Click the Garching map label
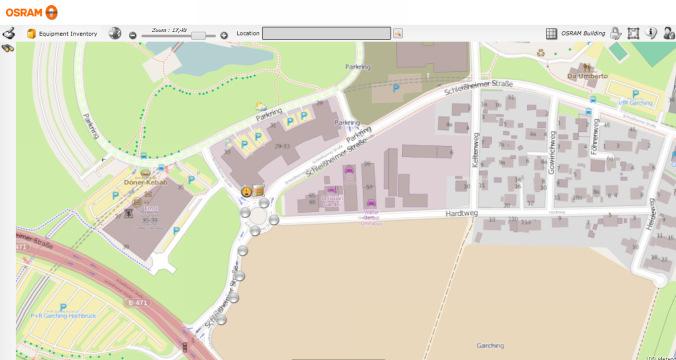676x360 pixels. point(490,346)
